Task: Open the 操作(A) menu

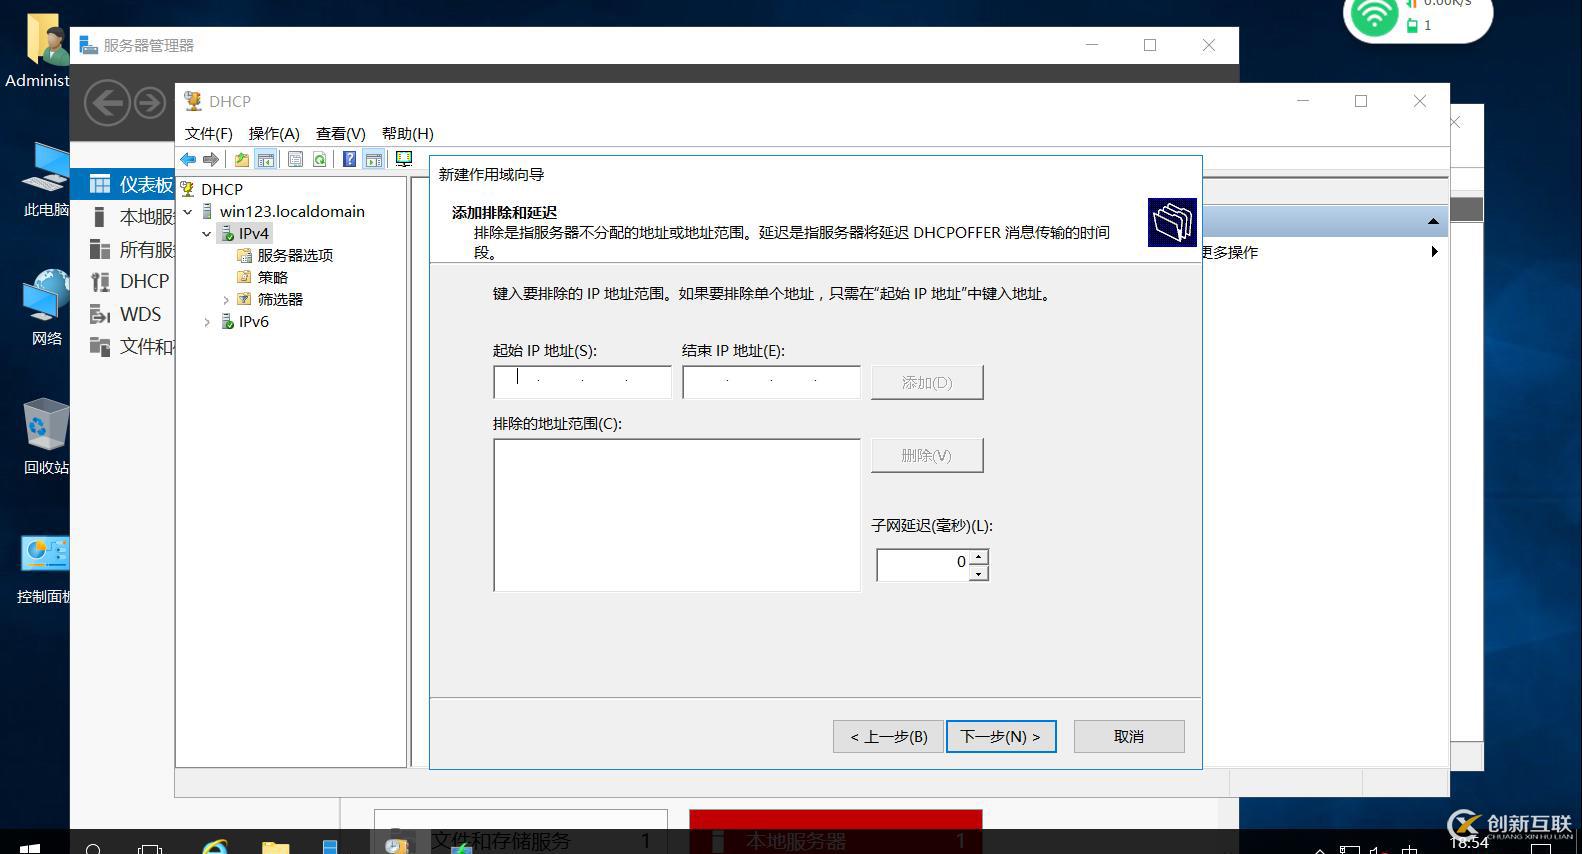Action: tap(273, 133)
